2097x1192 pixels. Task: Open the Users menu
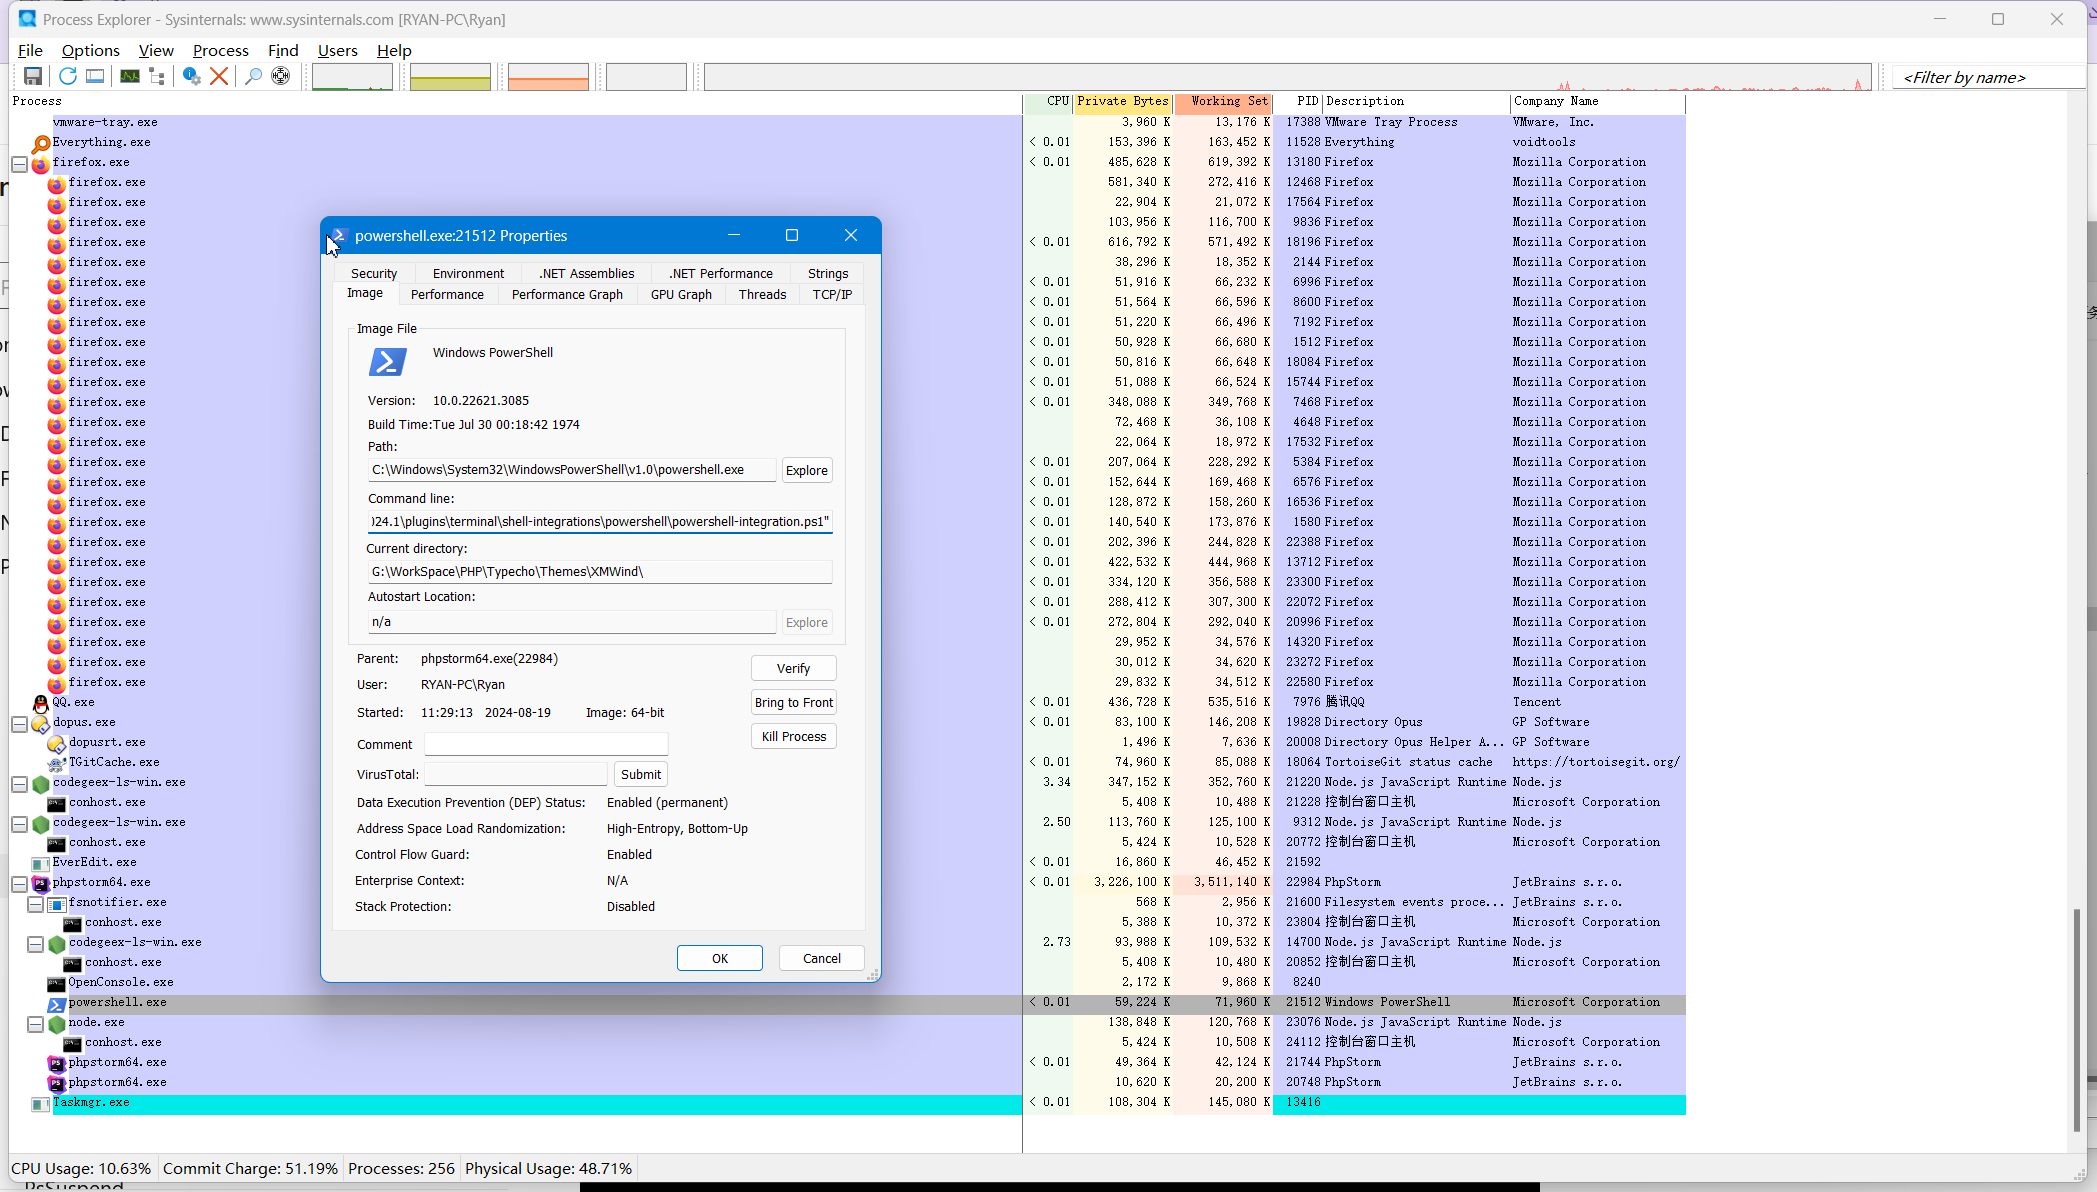point(337,50)
